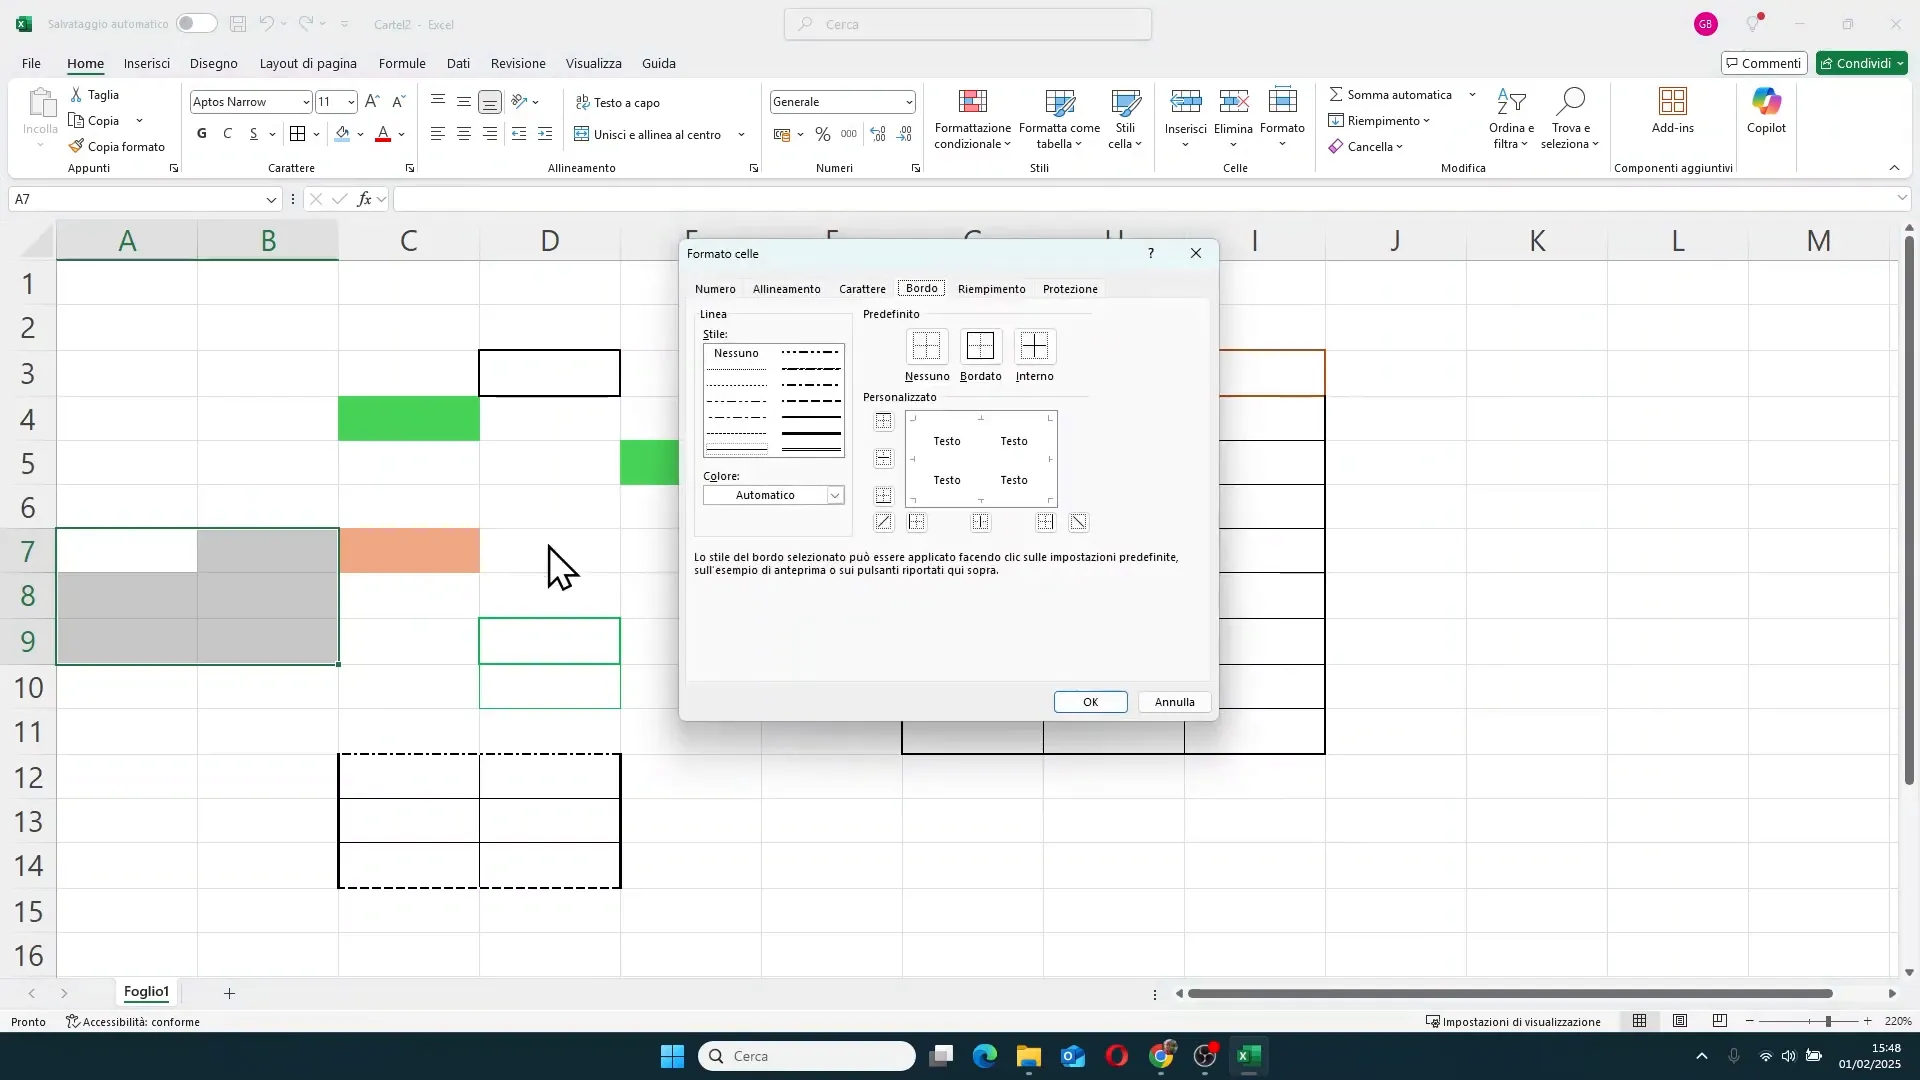The width and height of the screenshot is (1920, 1080).
Task: Apply the Interno inside-borders preset
Action: coord(1034,347)
